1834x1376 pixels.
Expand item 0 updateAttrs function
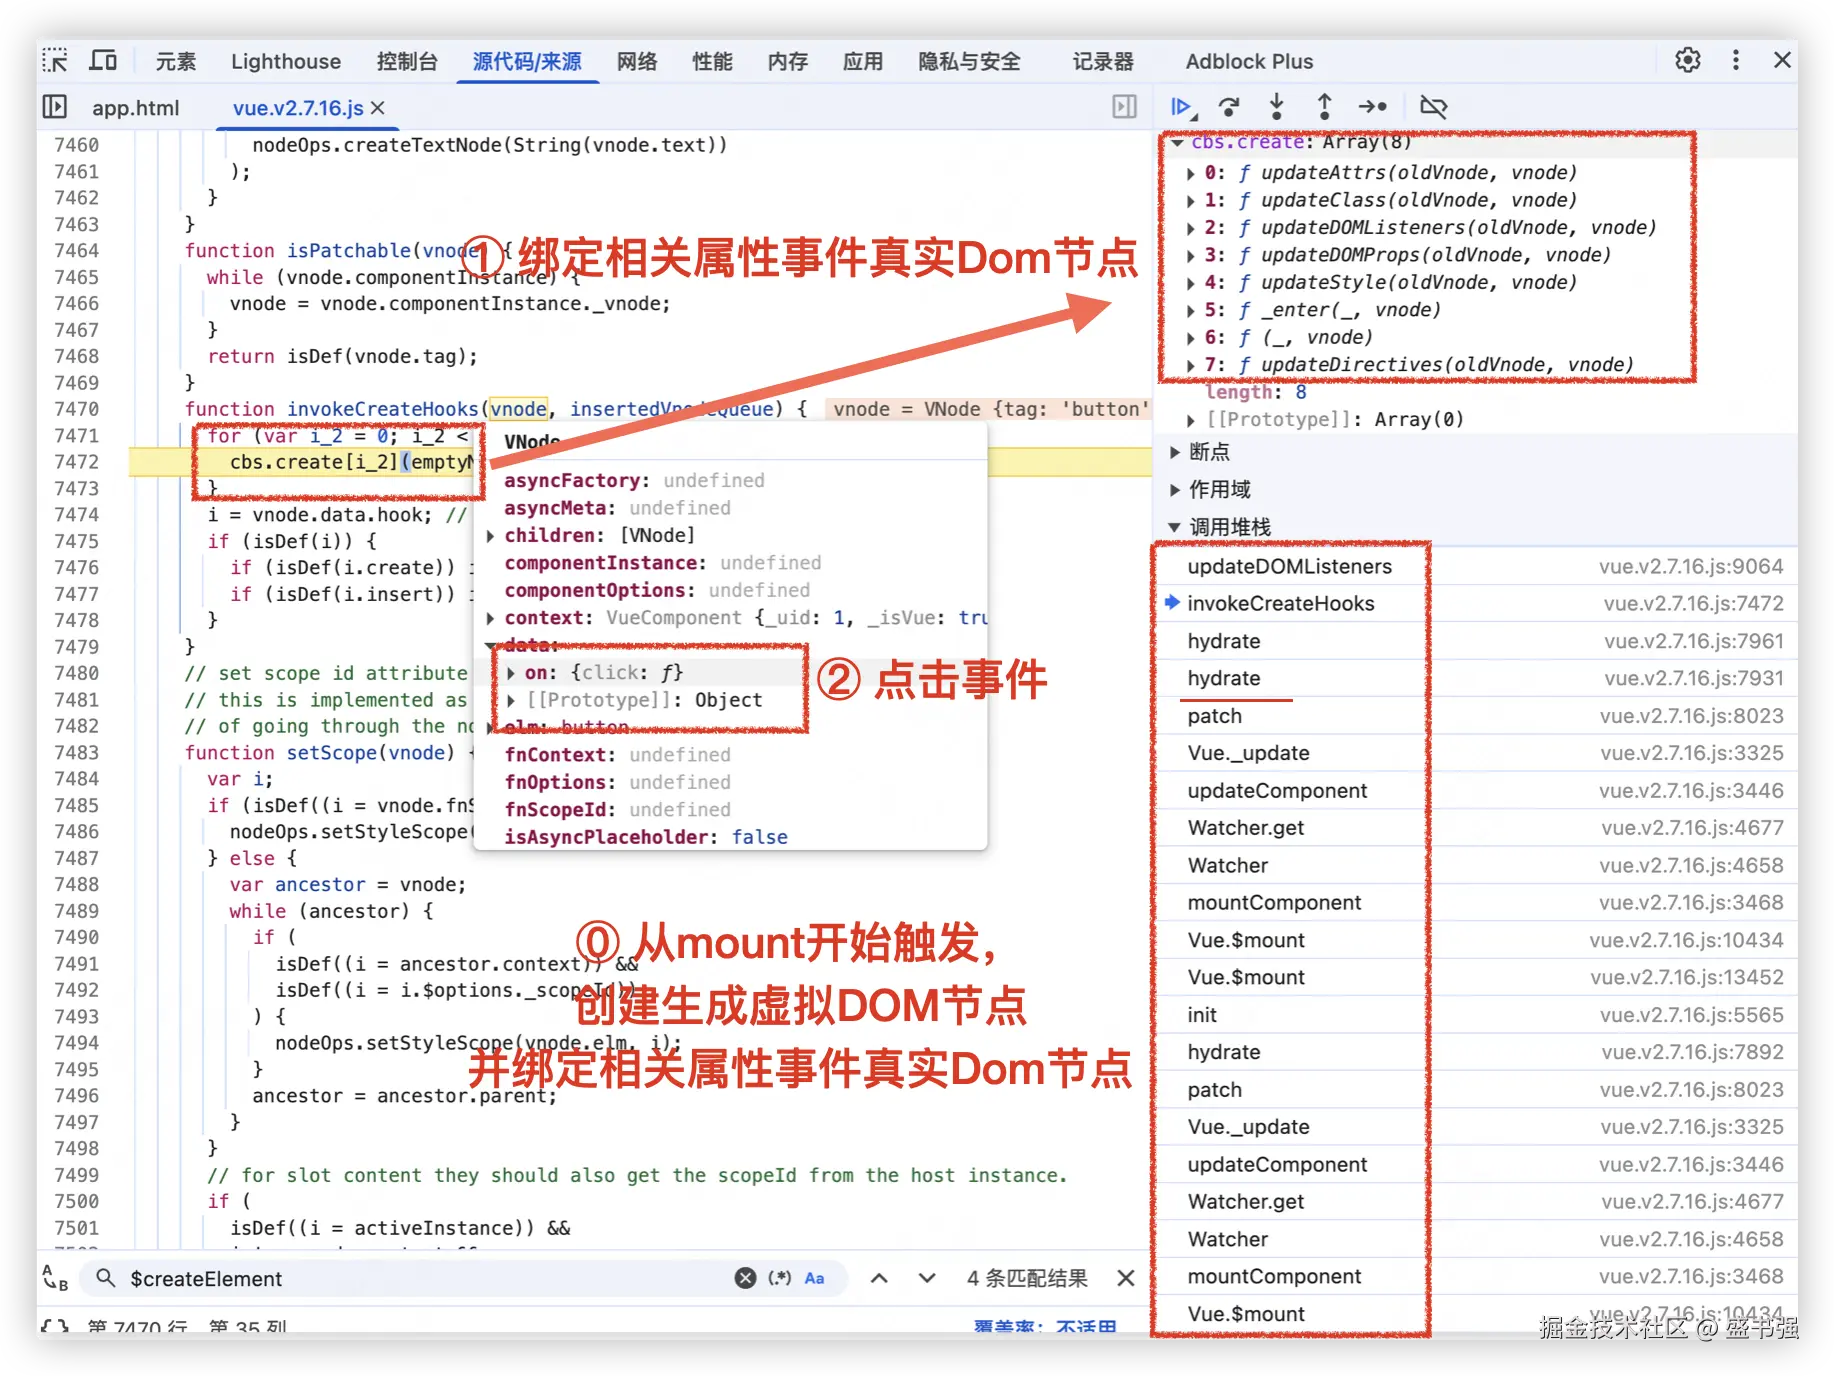point(1191,173)
